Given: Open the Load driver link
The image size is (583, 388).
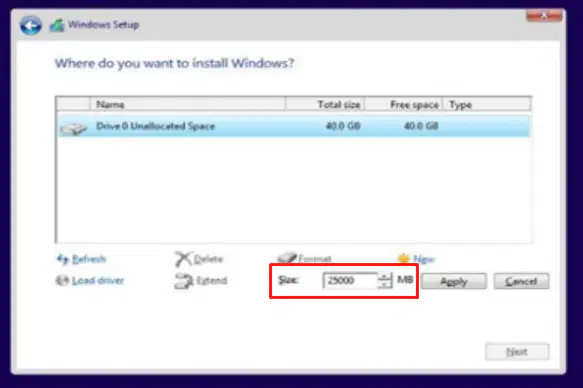Looking at the screenshot, I should pos(98,281).
